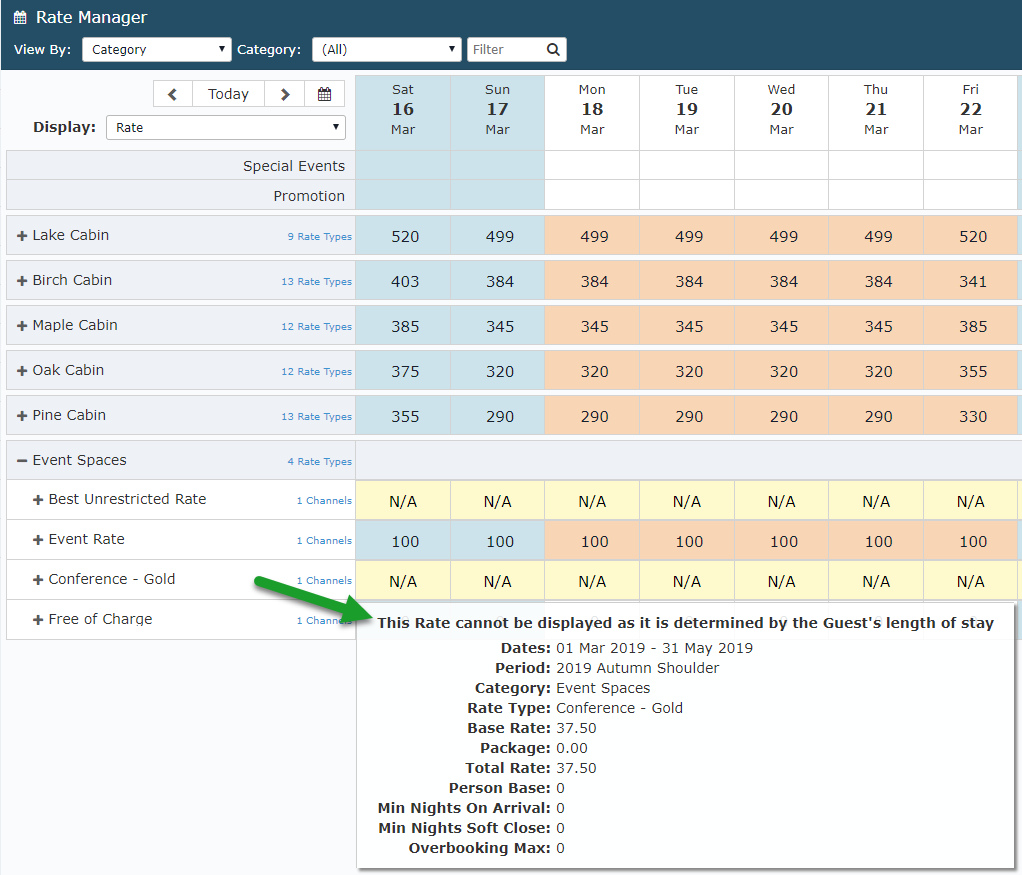
Task: Open Event Rate 1 Channels link
Action: point(324,541)
